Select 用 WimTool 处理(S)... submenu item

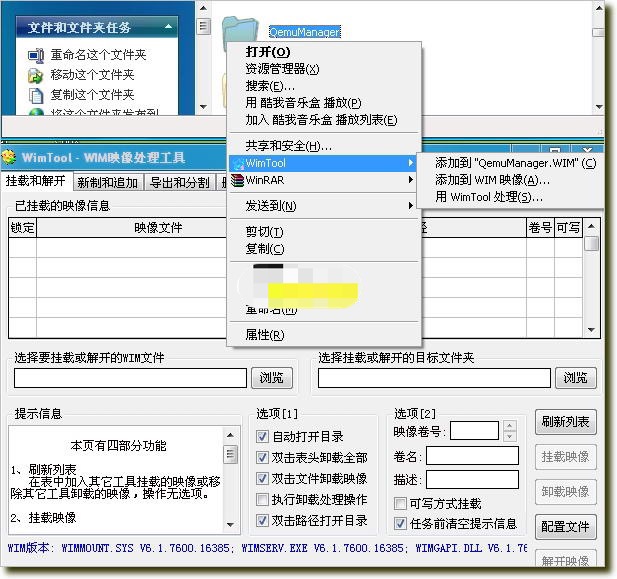pyautogui.click(x=510, y=197)
